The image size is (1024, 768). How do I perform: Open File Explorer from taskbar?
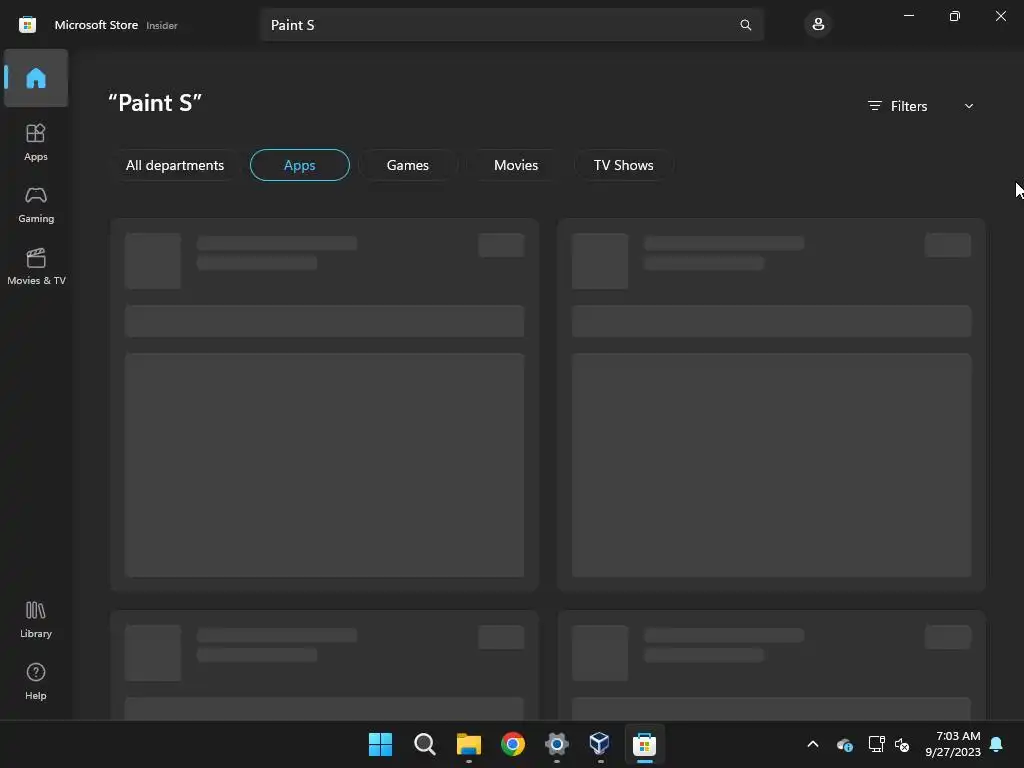[469, 744]
